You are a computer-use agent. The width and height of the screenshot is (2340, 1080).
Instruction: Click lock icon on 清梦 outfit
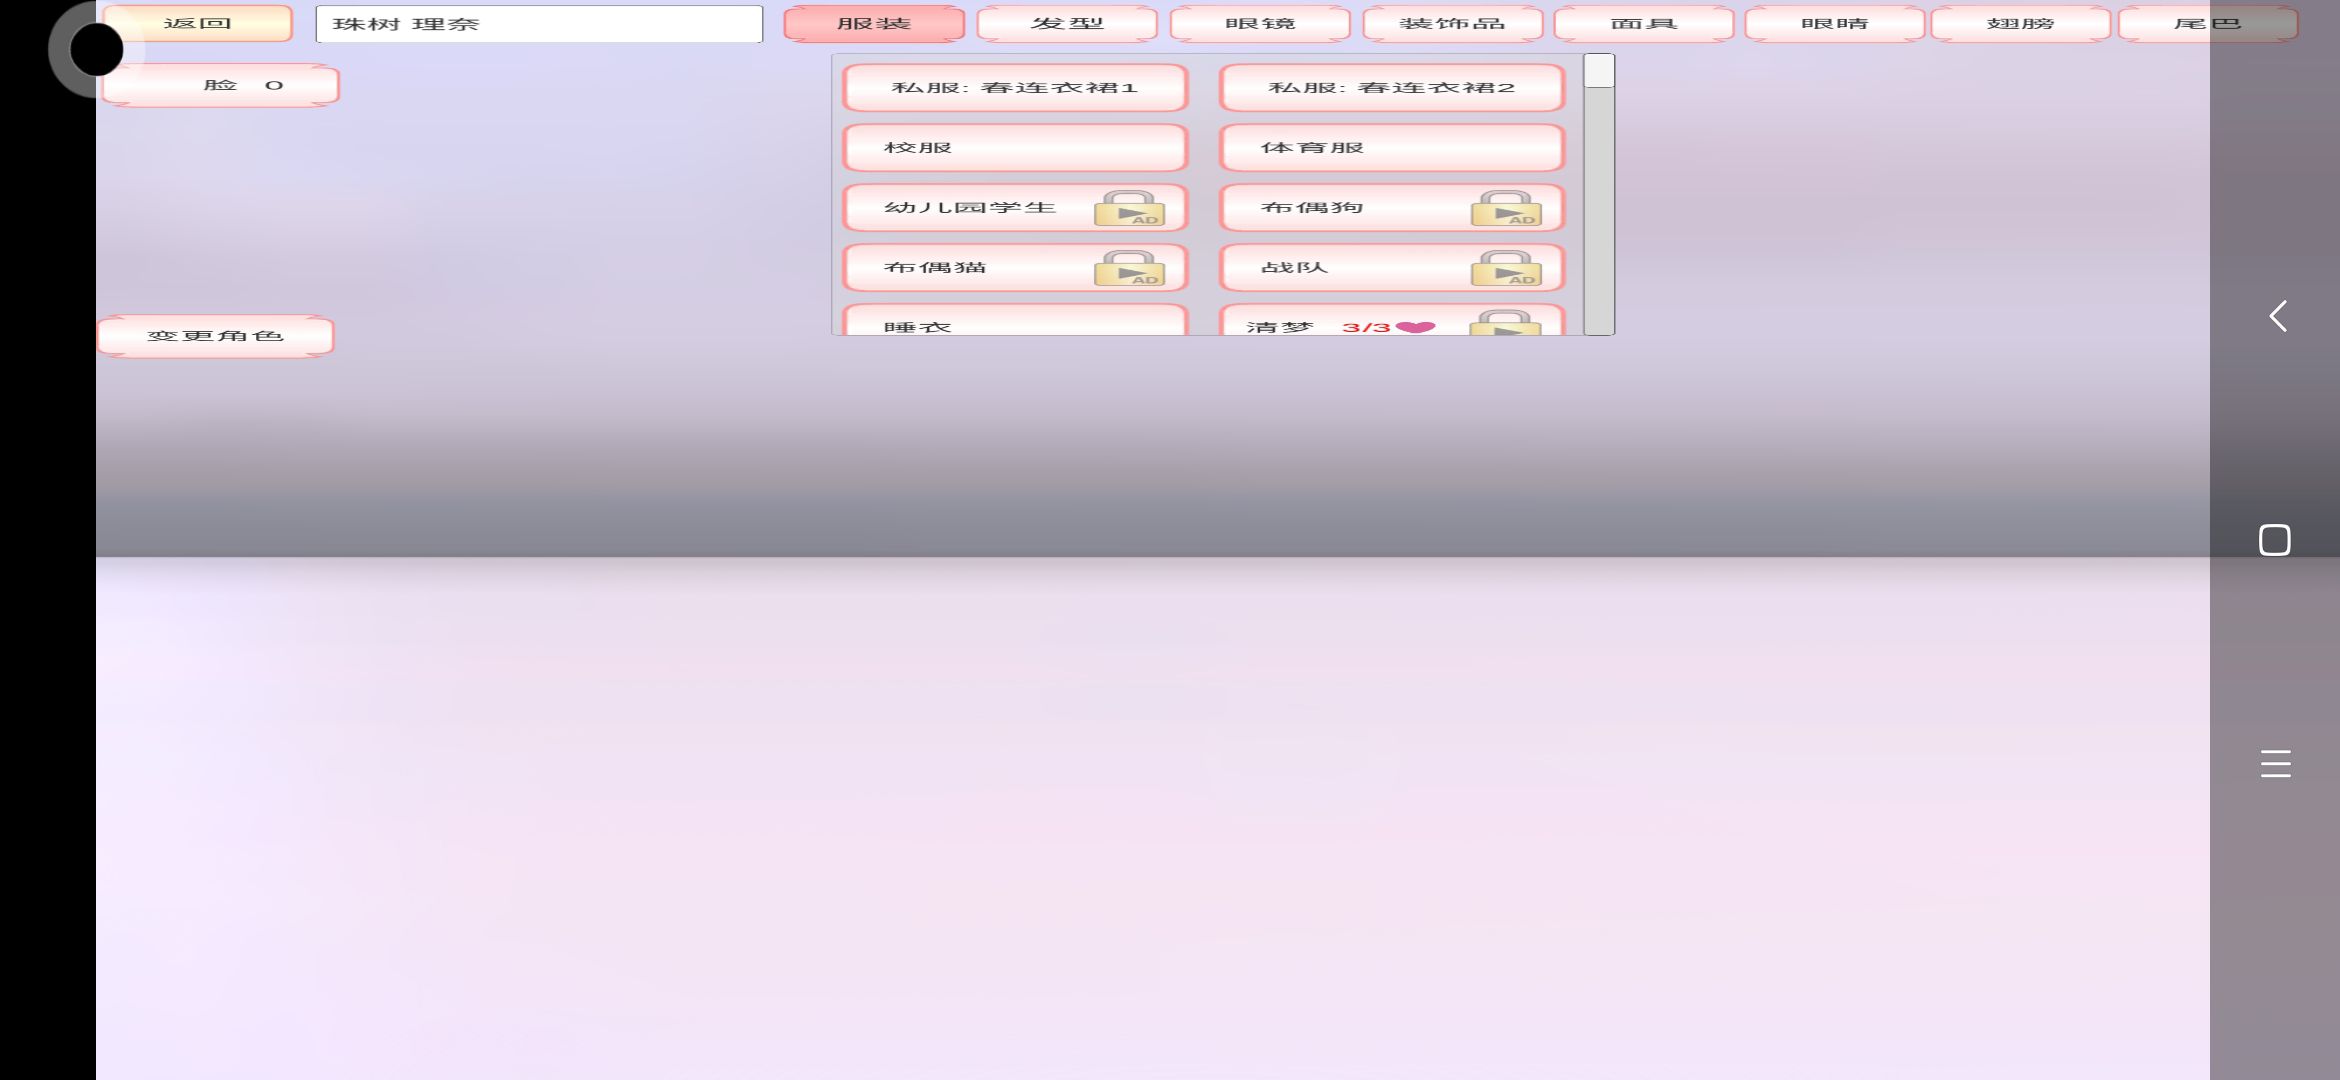(x=1504, y=323)
